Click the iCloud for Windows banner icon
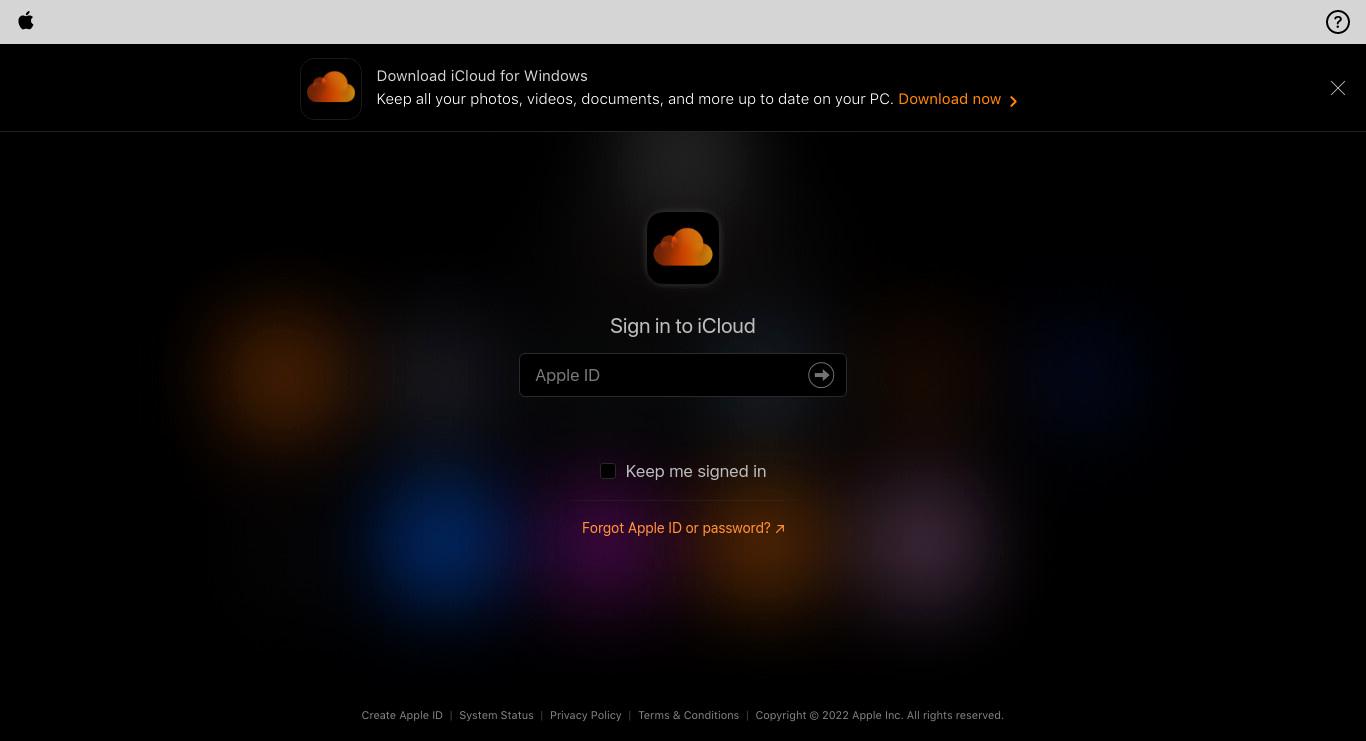This screenshot has height=741, width=1366. coord(331,88)
